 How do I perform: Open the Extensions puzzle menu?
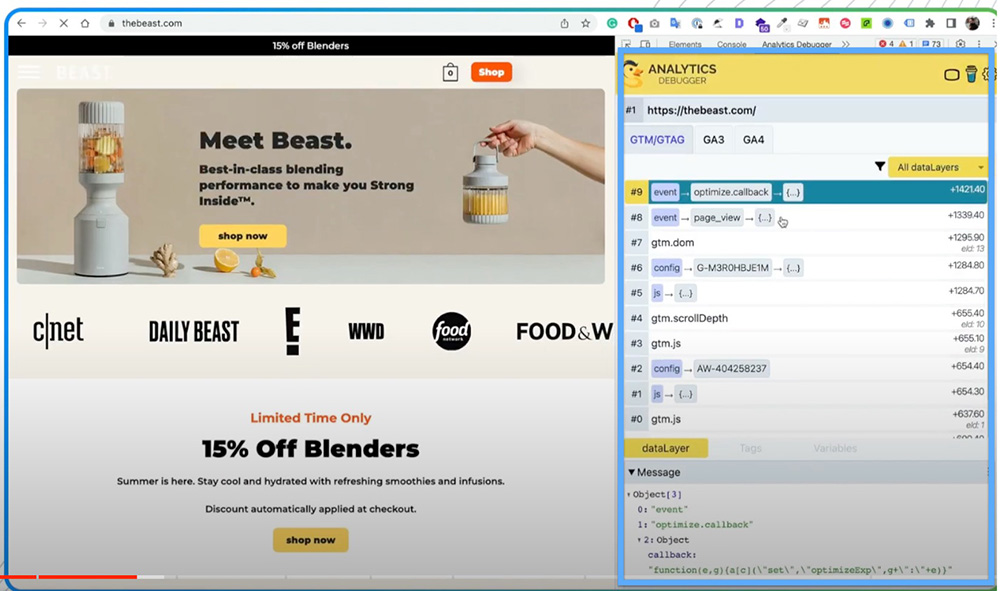[x=930, y=24]
